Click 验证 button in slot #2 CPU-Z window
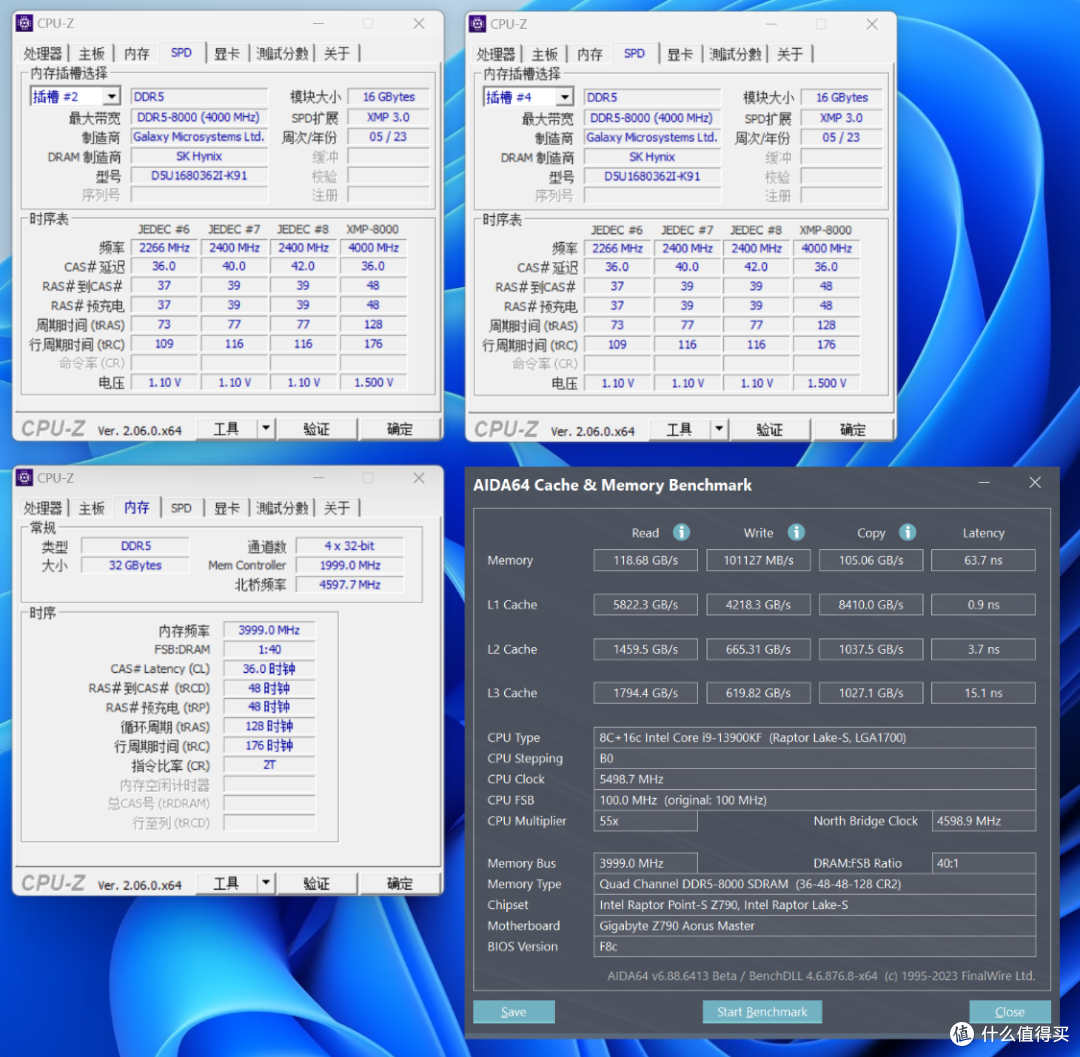This screenshot has height=1057, width=1080. tap(317, 428)
